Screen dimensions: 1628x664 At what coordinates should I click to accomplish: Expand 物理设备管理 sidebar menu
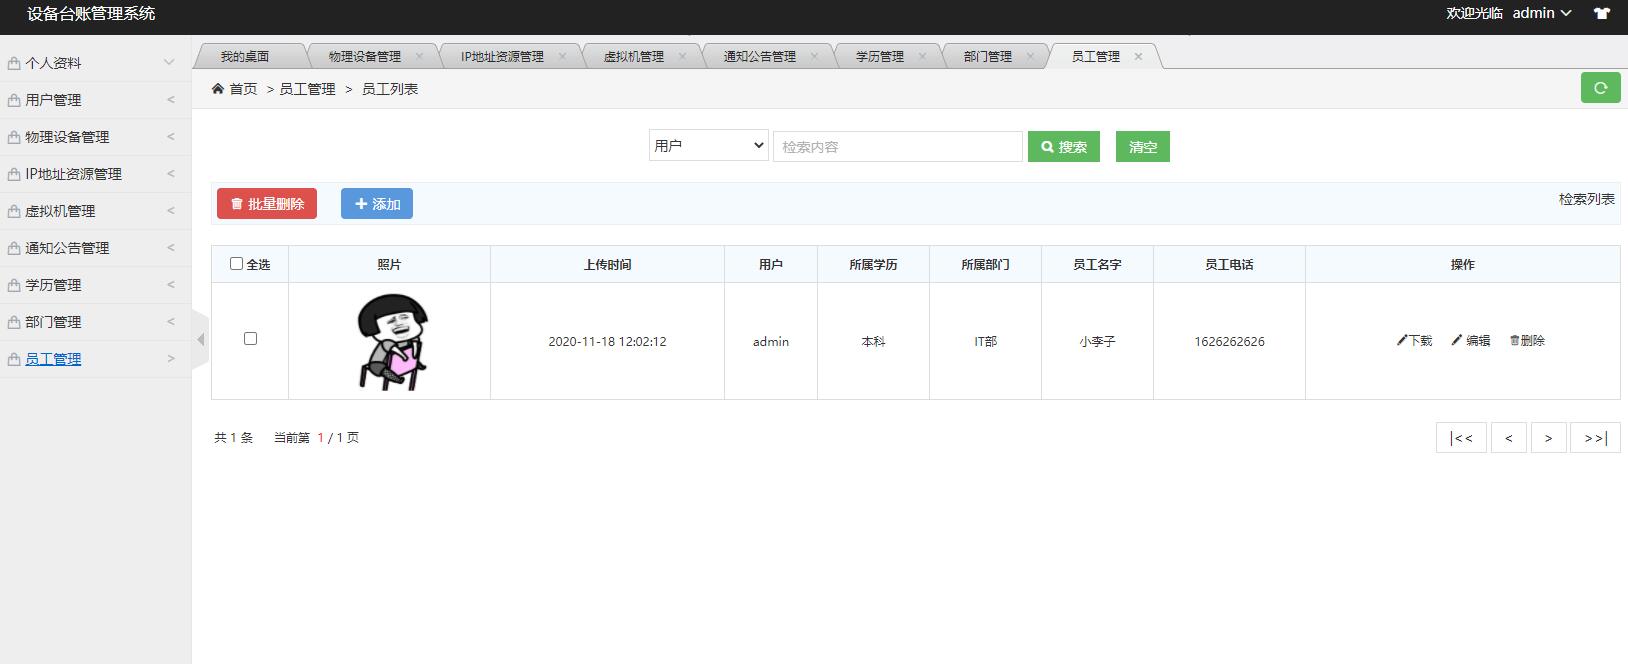tap(170, 136)
